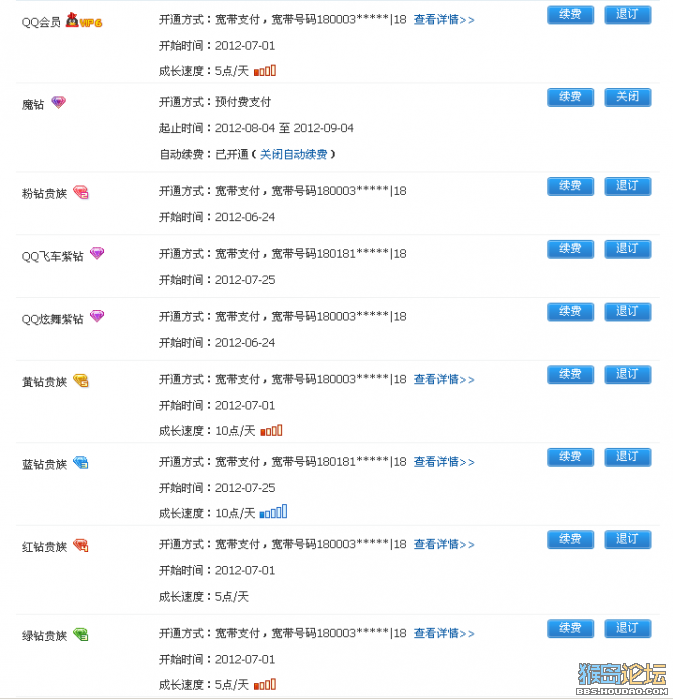Click the 黄钻贵族 service name

point(44,382)
